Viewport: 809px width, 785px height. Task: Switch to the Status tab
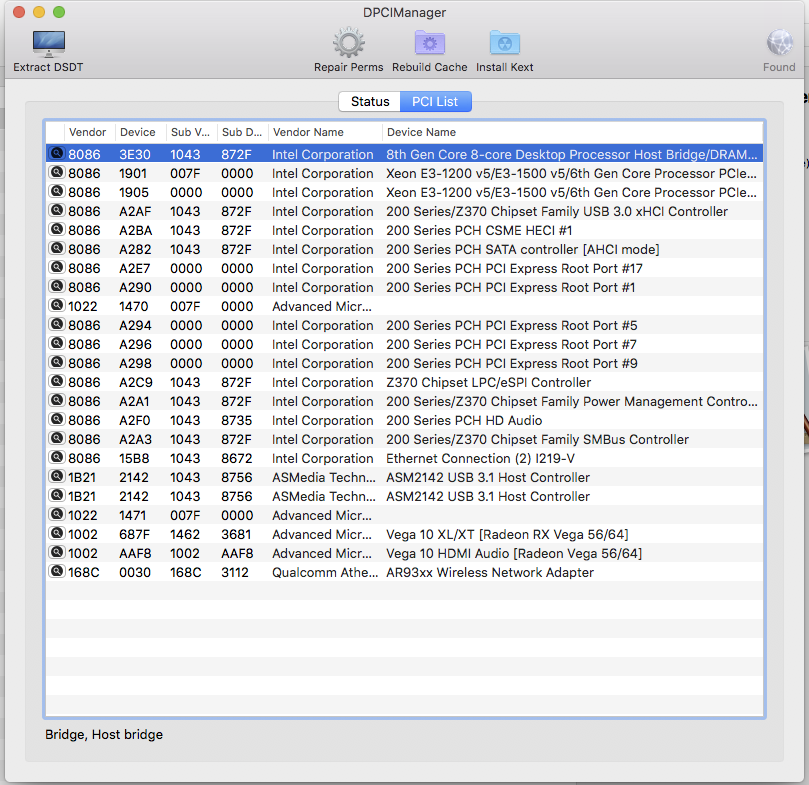tap(369, 102)
